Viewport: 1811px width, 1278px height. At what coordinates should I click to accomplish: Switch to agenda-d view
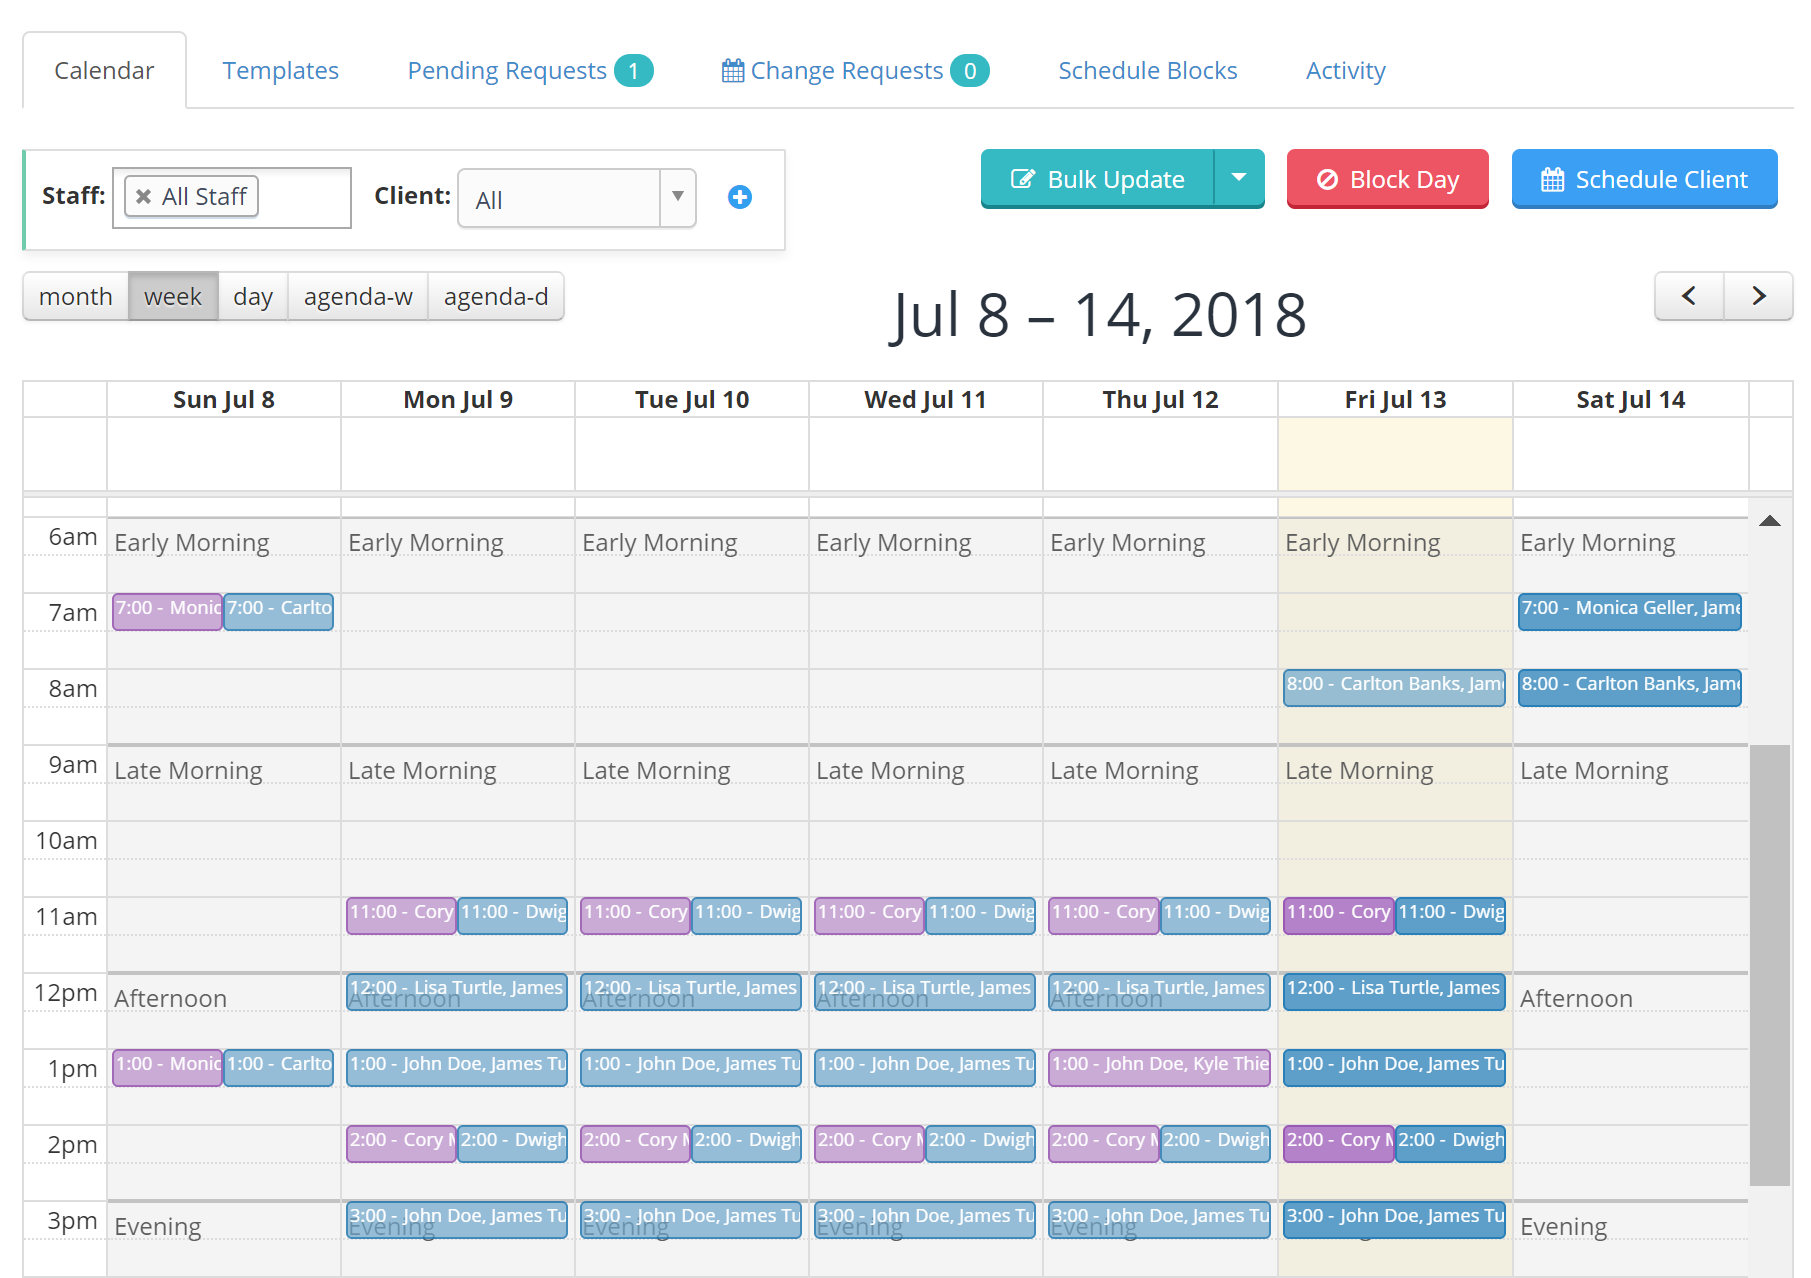[x=496, y=296]
